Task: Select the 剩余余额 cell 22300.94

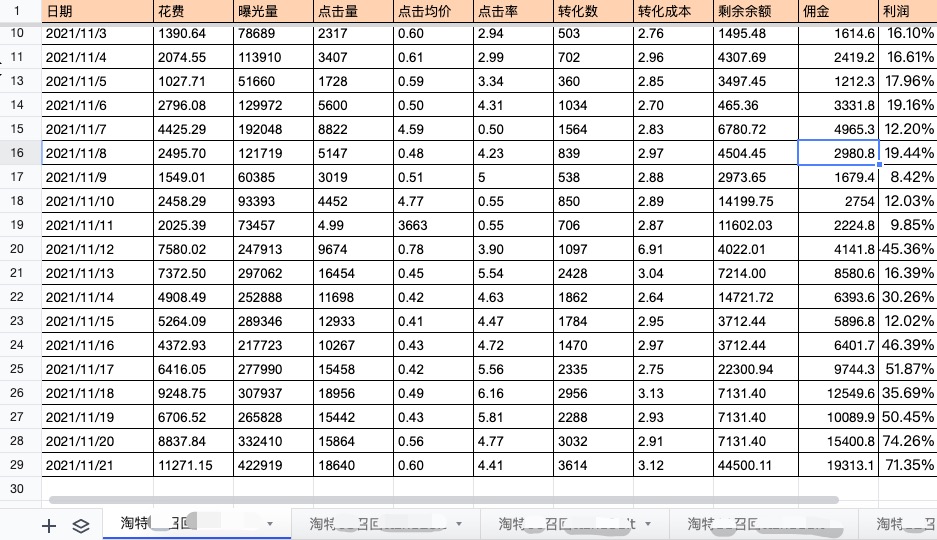Action: pyautogui.click(x=756, y=369)
